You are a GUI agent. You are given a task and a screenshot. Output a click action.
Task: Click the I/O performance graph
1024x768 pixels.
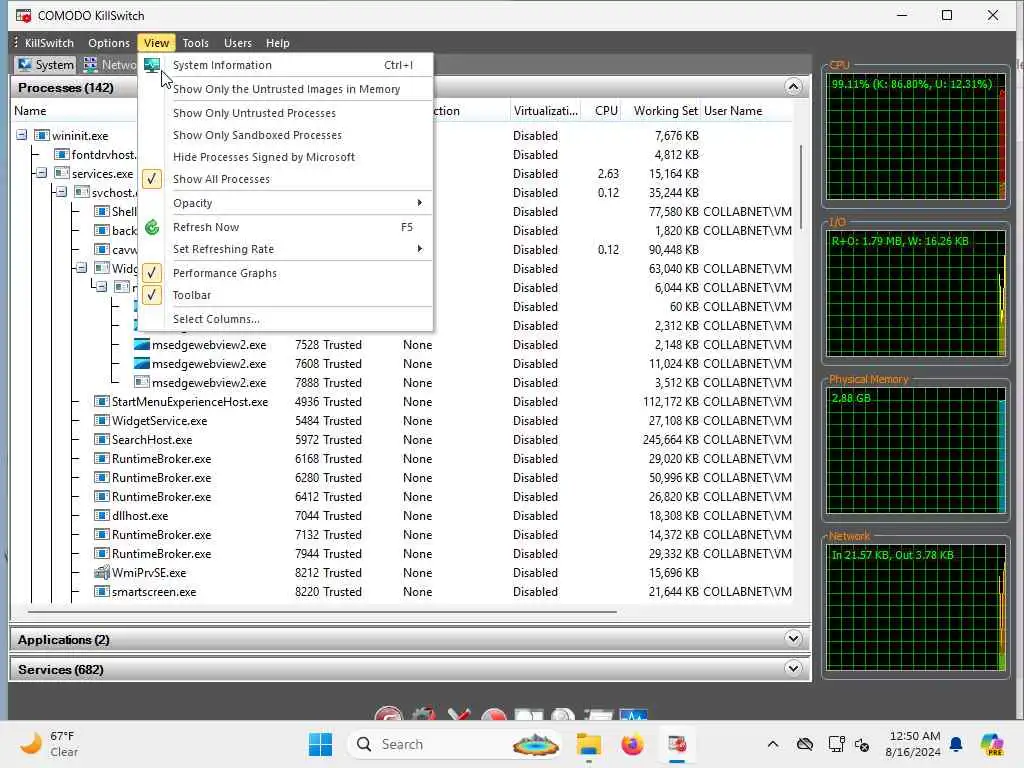pyautogui.click(x=916, y=293)
